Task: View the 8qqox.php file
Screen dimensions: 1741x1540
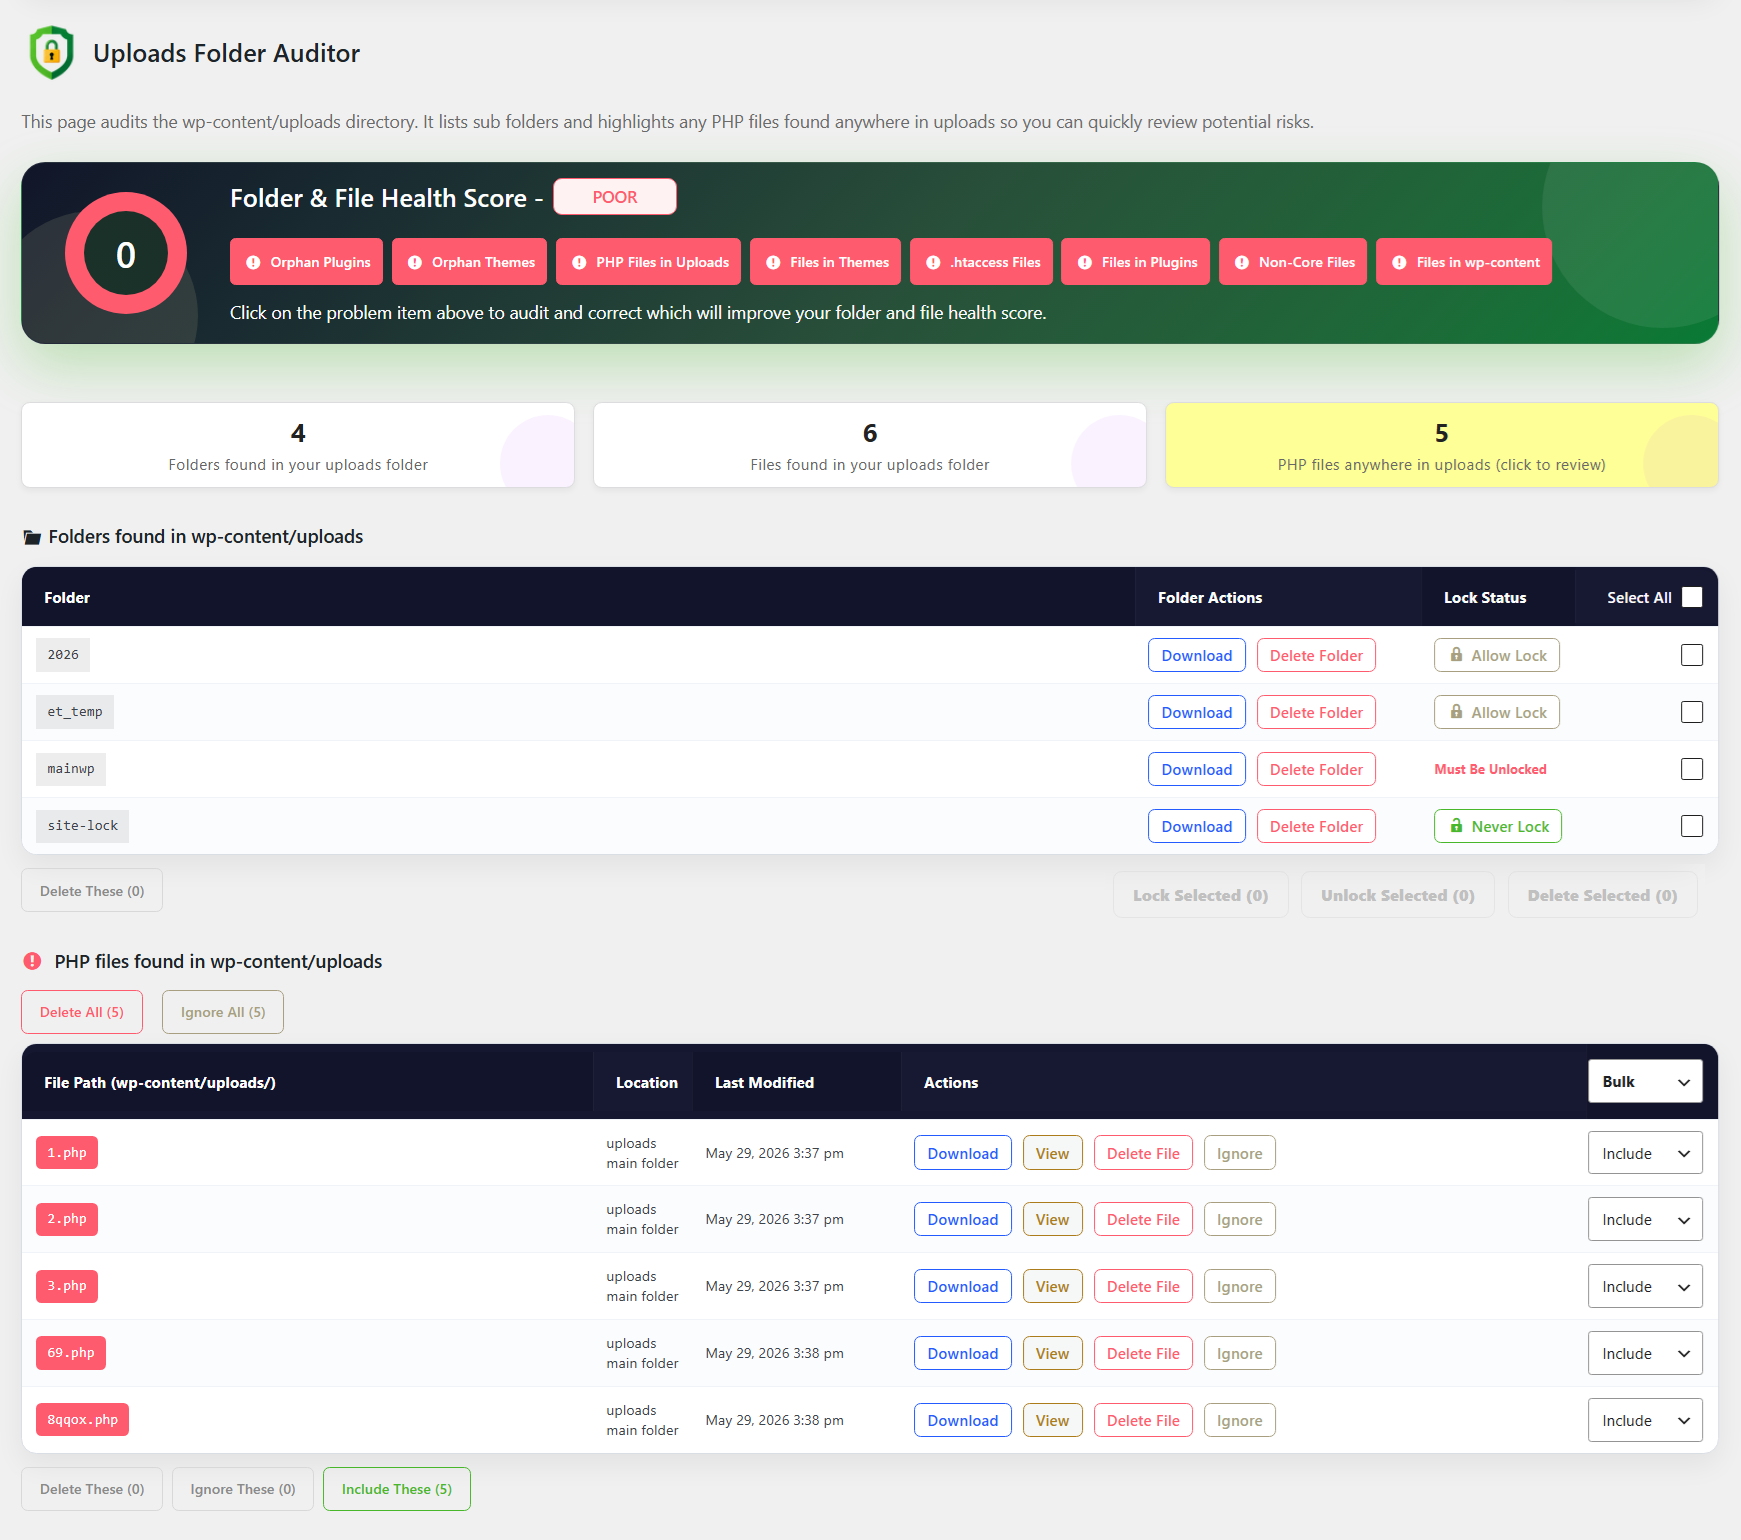Action: click(x=1052, y=1420)
